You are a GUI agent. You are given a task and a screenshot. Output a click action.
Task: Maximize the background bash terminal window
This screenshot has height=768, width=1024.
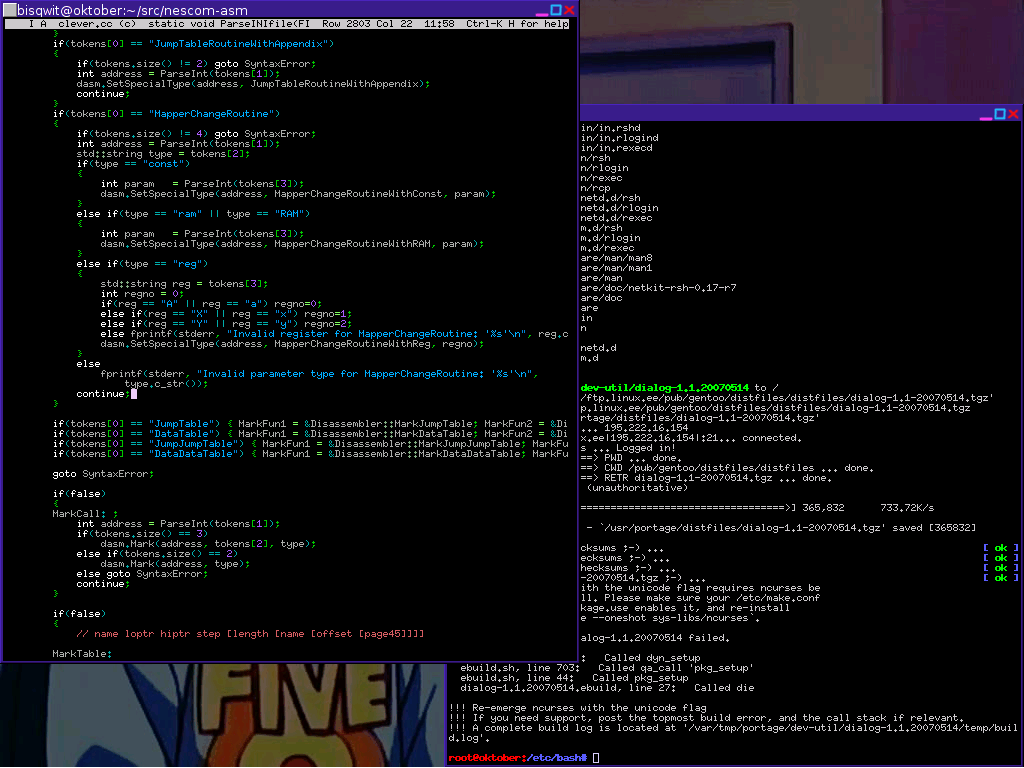pos(1001,115)
